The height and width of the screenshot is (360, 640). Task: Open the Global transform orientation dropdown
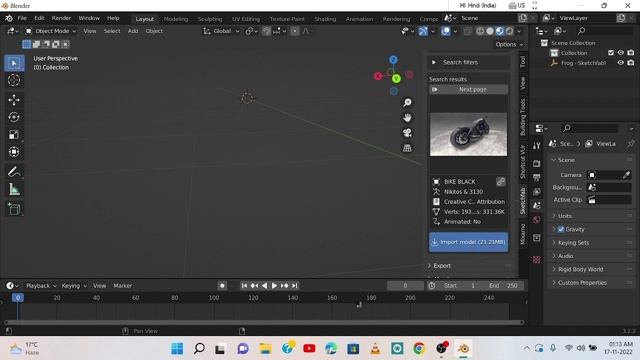click(222, 31)
